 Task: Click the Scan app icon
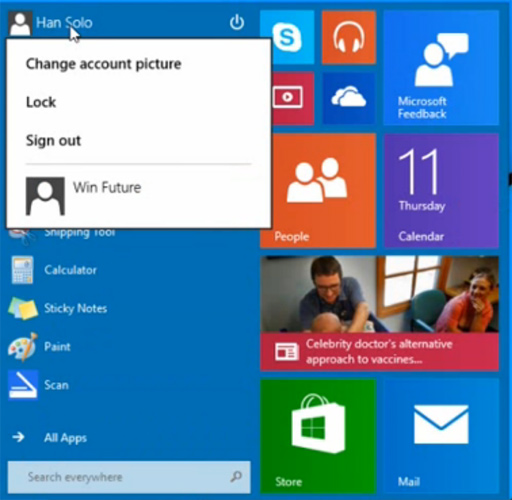coord(23,385)
